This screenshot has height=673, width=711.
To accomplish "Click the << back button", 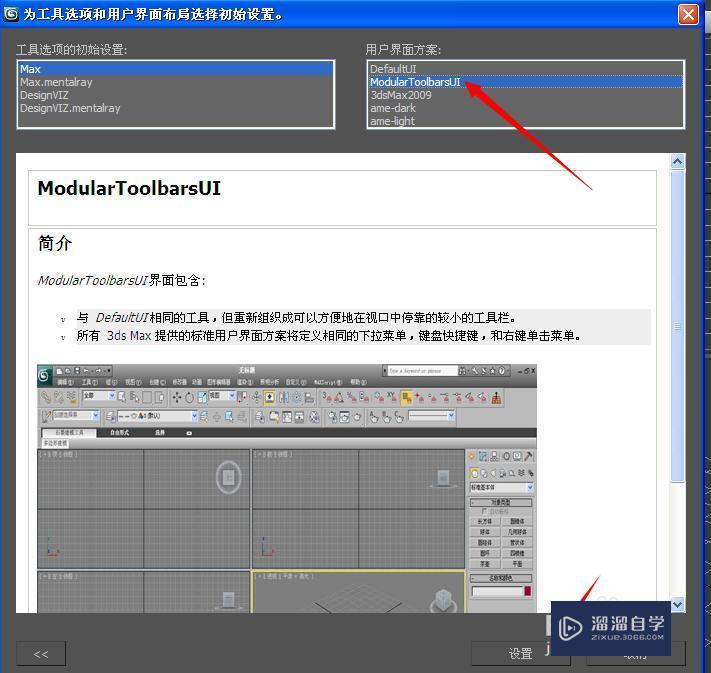I will pyautogui.click(x=41, y=653).
